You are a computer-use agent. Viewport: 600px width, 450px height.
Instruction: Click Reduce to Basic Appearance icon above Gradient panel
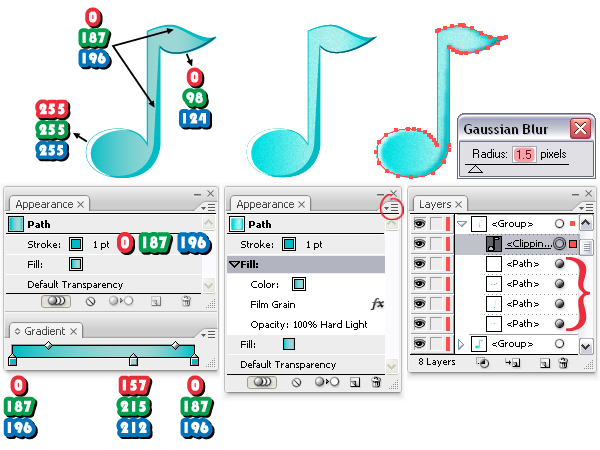pos(121,301)
